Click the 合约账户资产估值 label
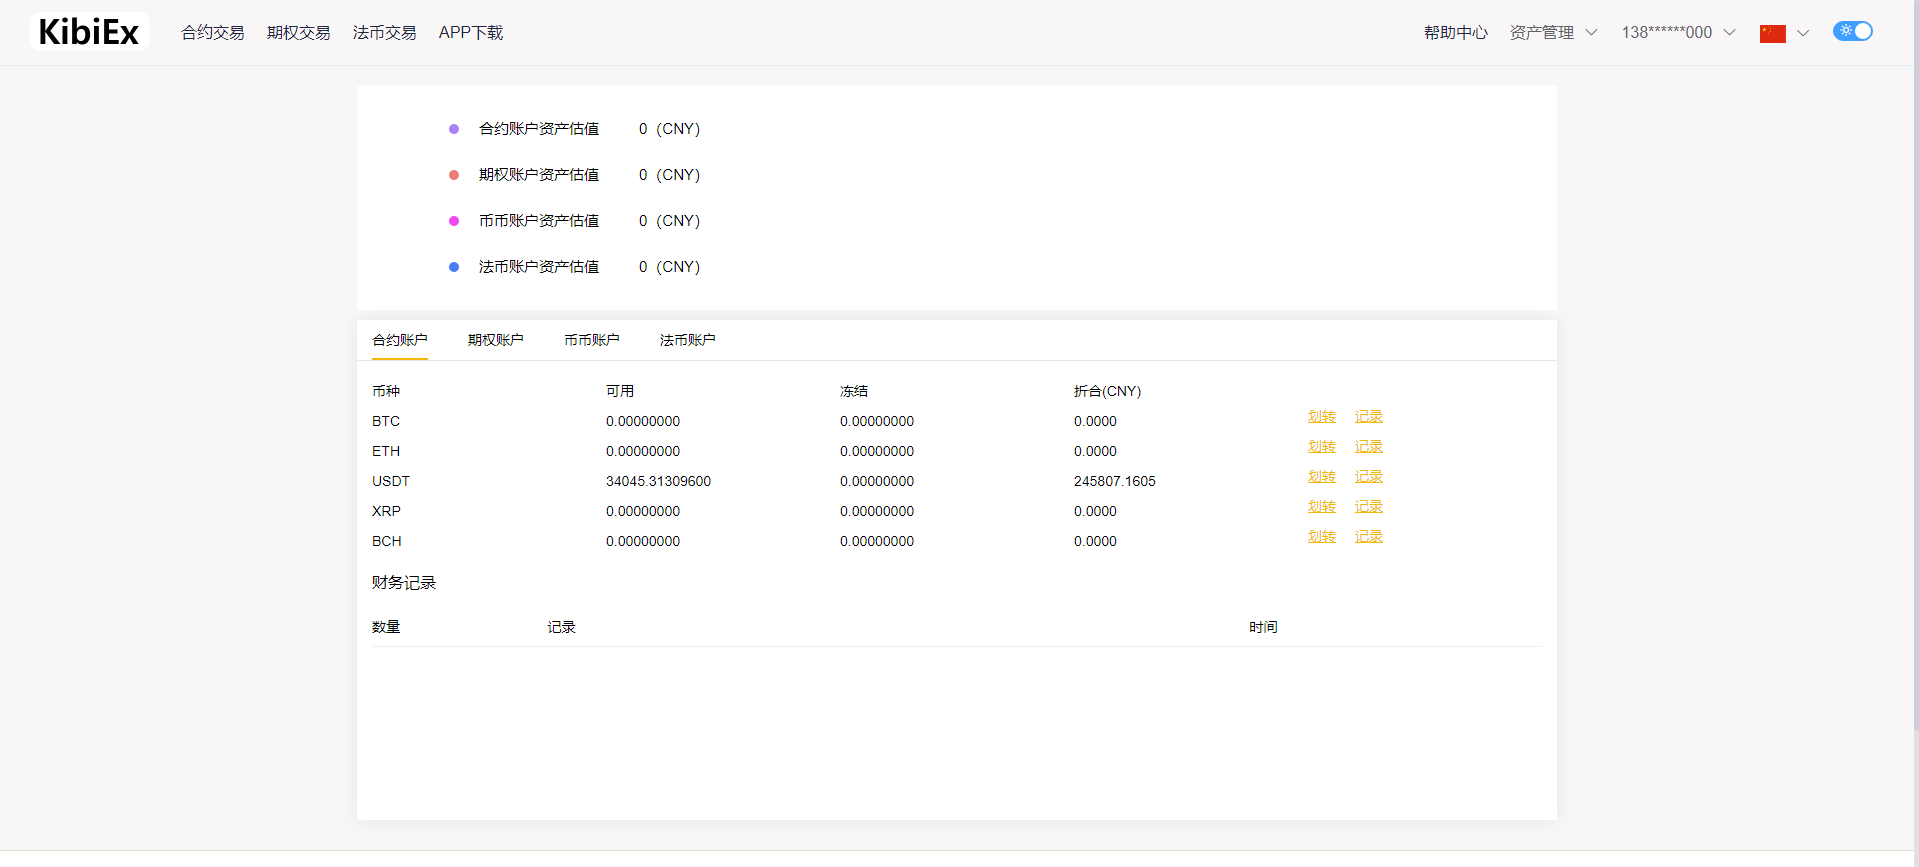The image size is (1919, 867). [539, 129]
